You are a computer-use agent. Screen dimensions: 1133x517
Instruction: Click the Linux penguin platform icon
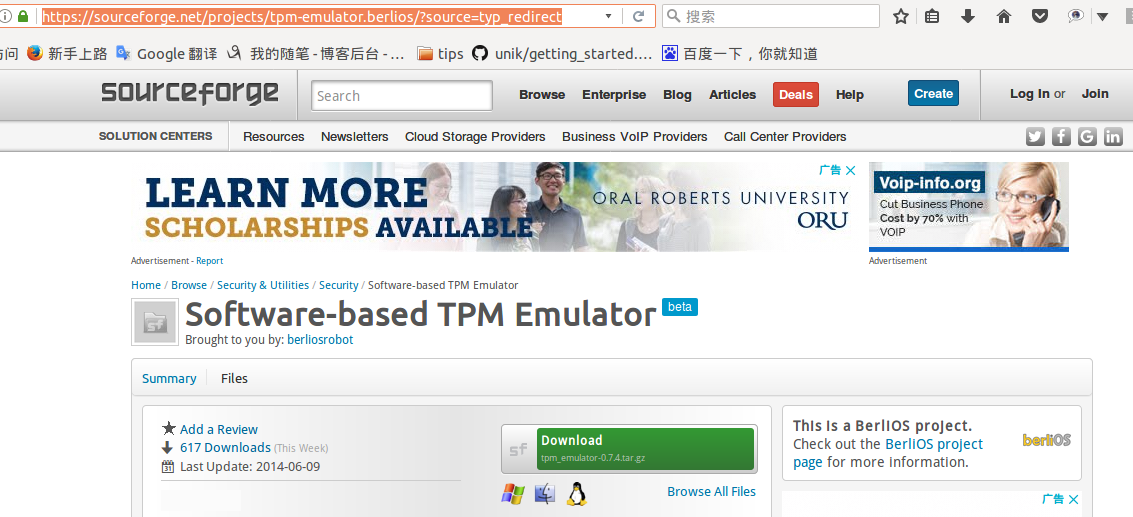click(576, 494)
